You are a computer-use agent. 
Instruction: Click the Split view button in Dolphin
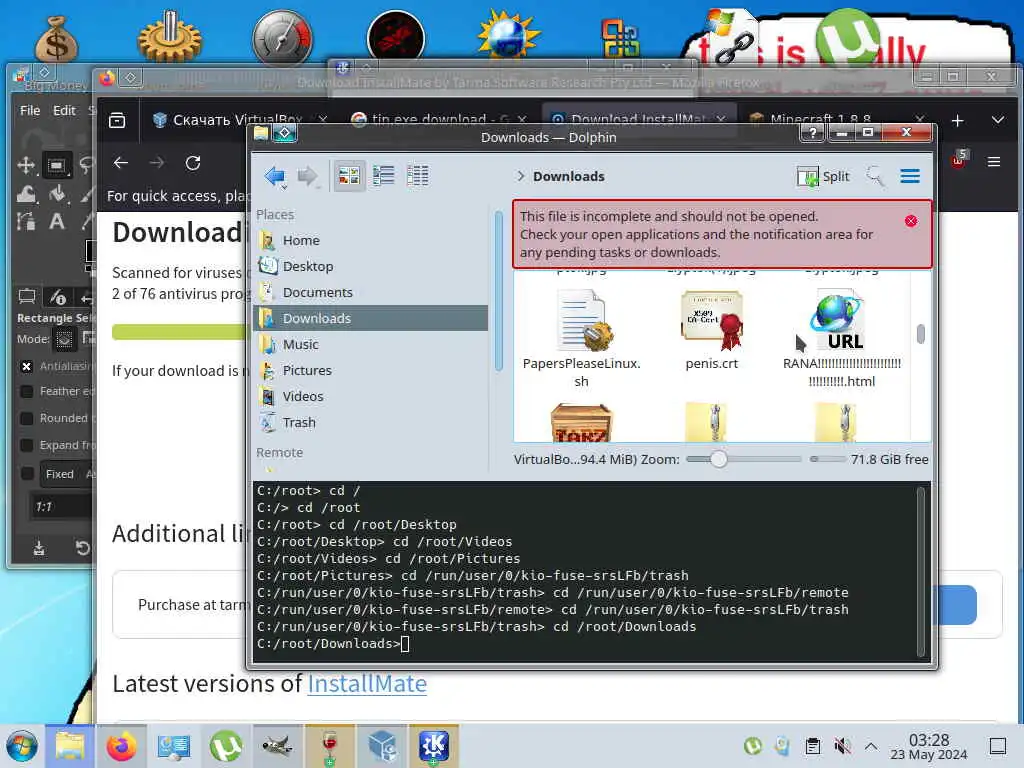[x=823, y=176]
